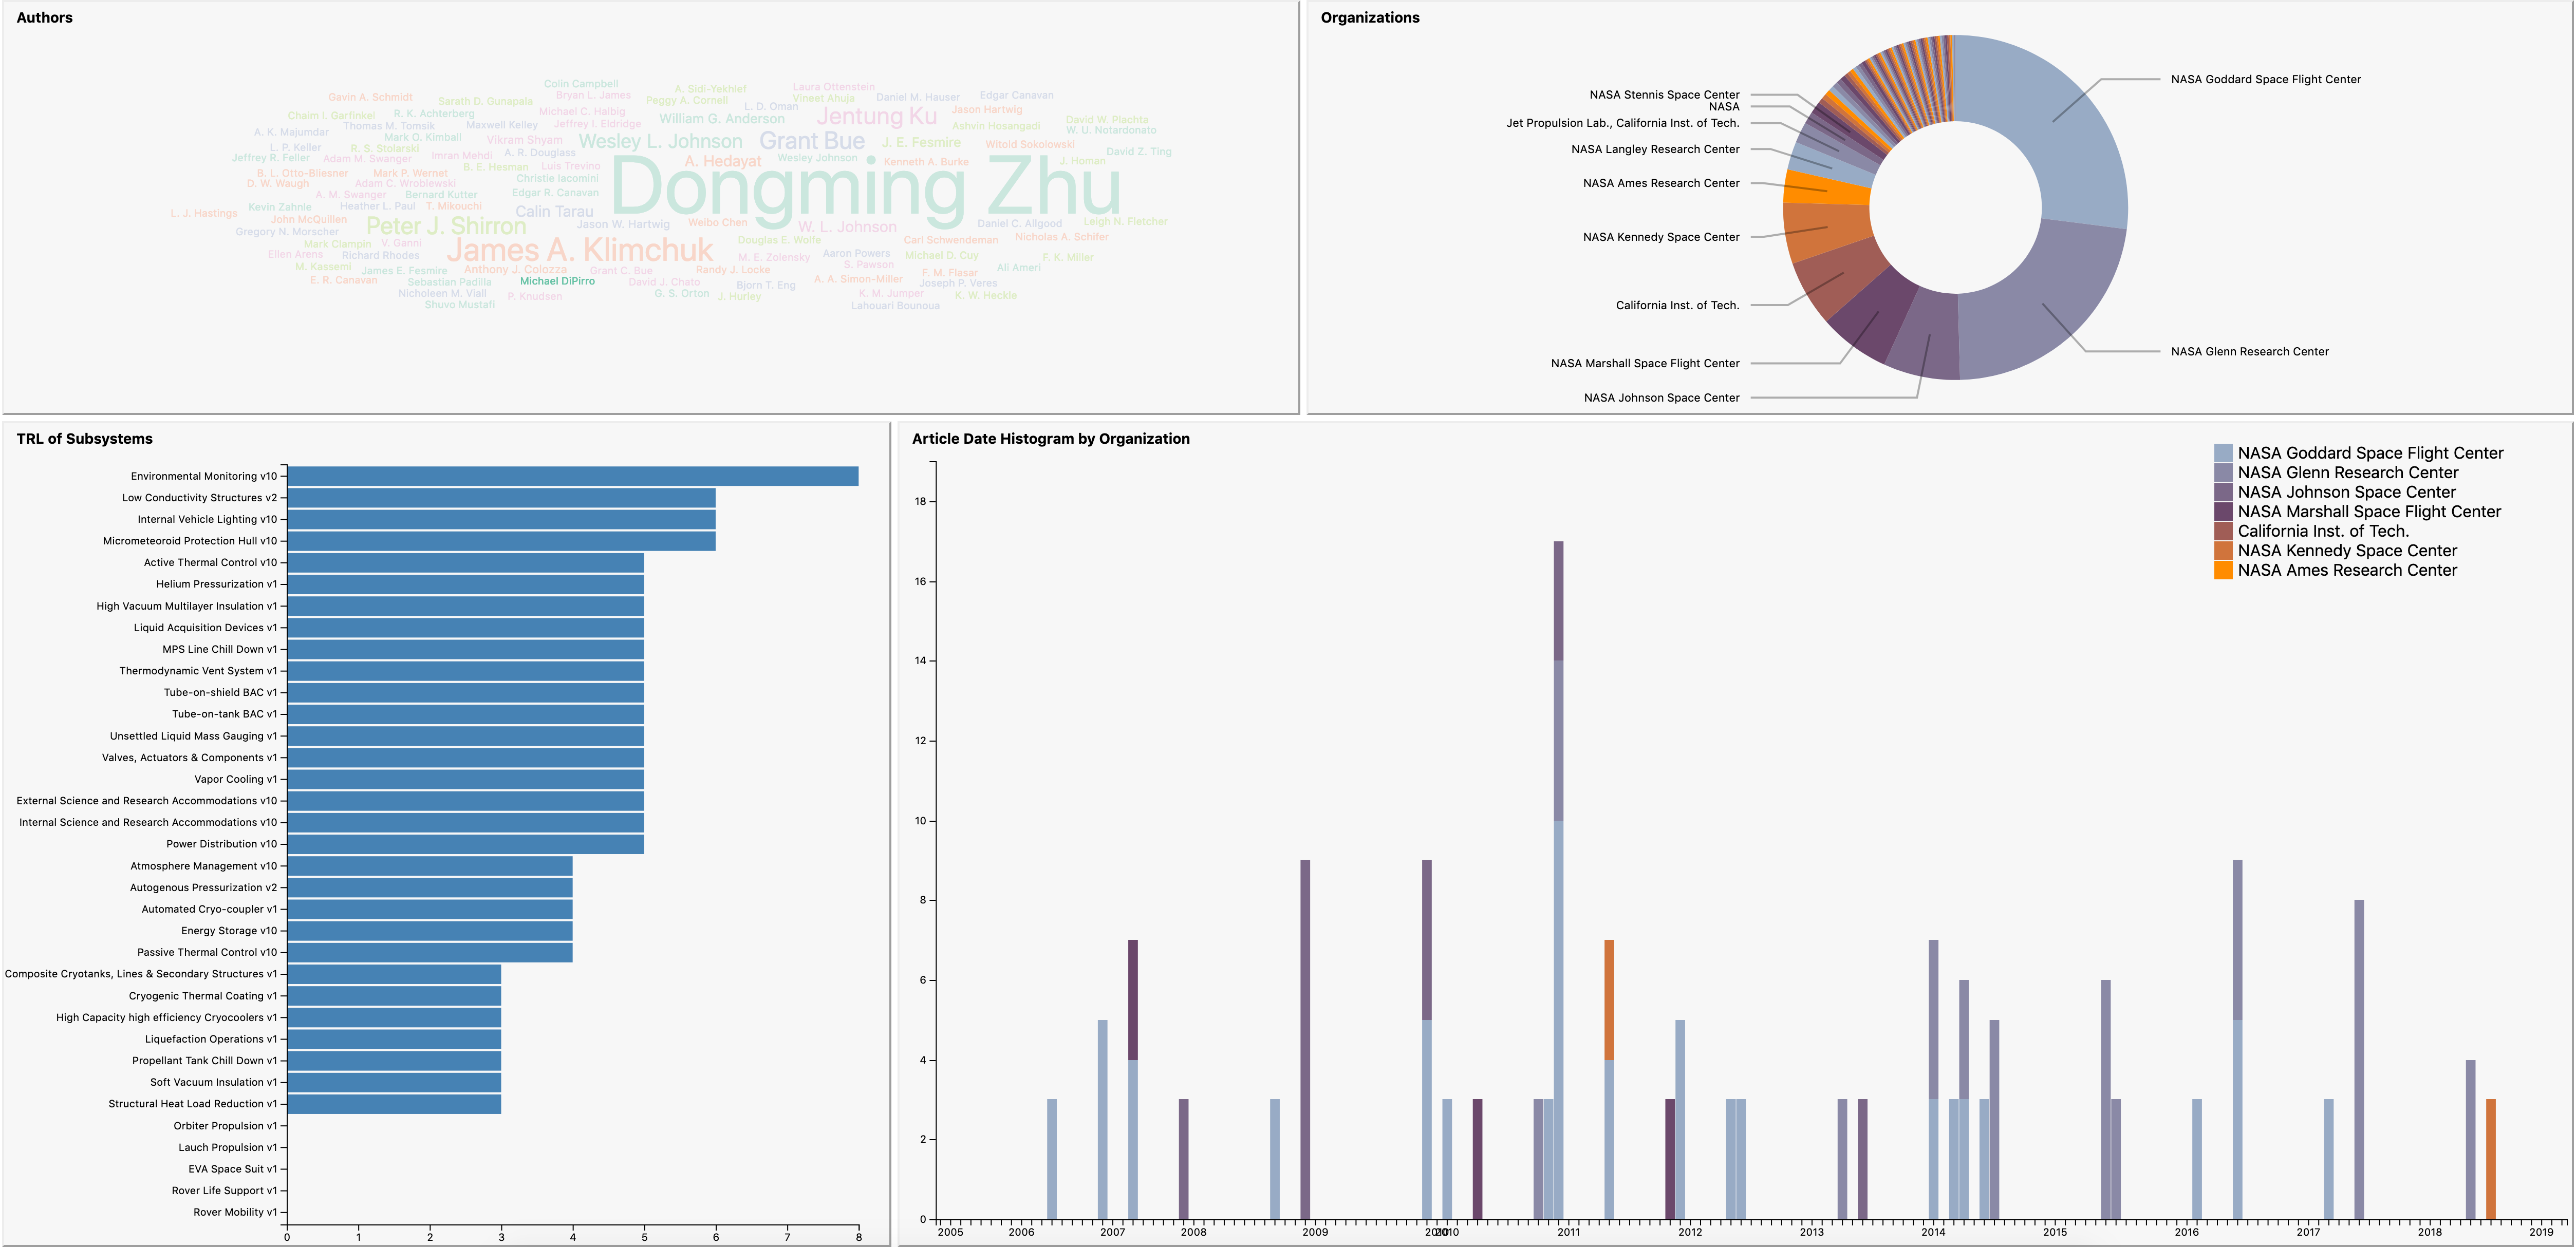The width and height of the screenshot is (2576, 1247).
Task: Click the Rover Life Support v1 label
Action: click(224, 1191)
